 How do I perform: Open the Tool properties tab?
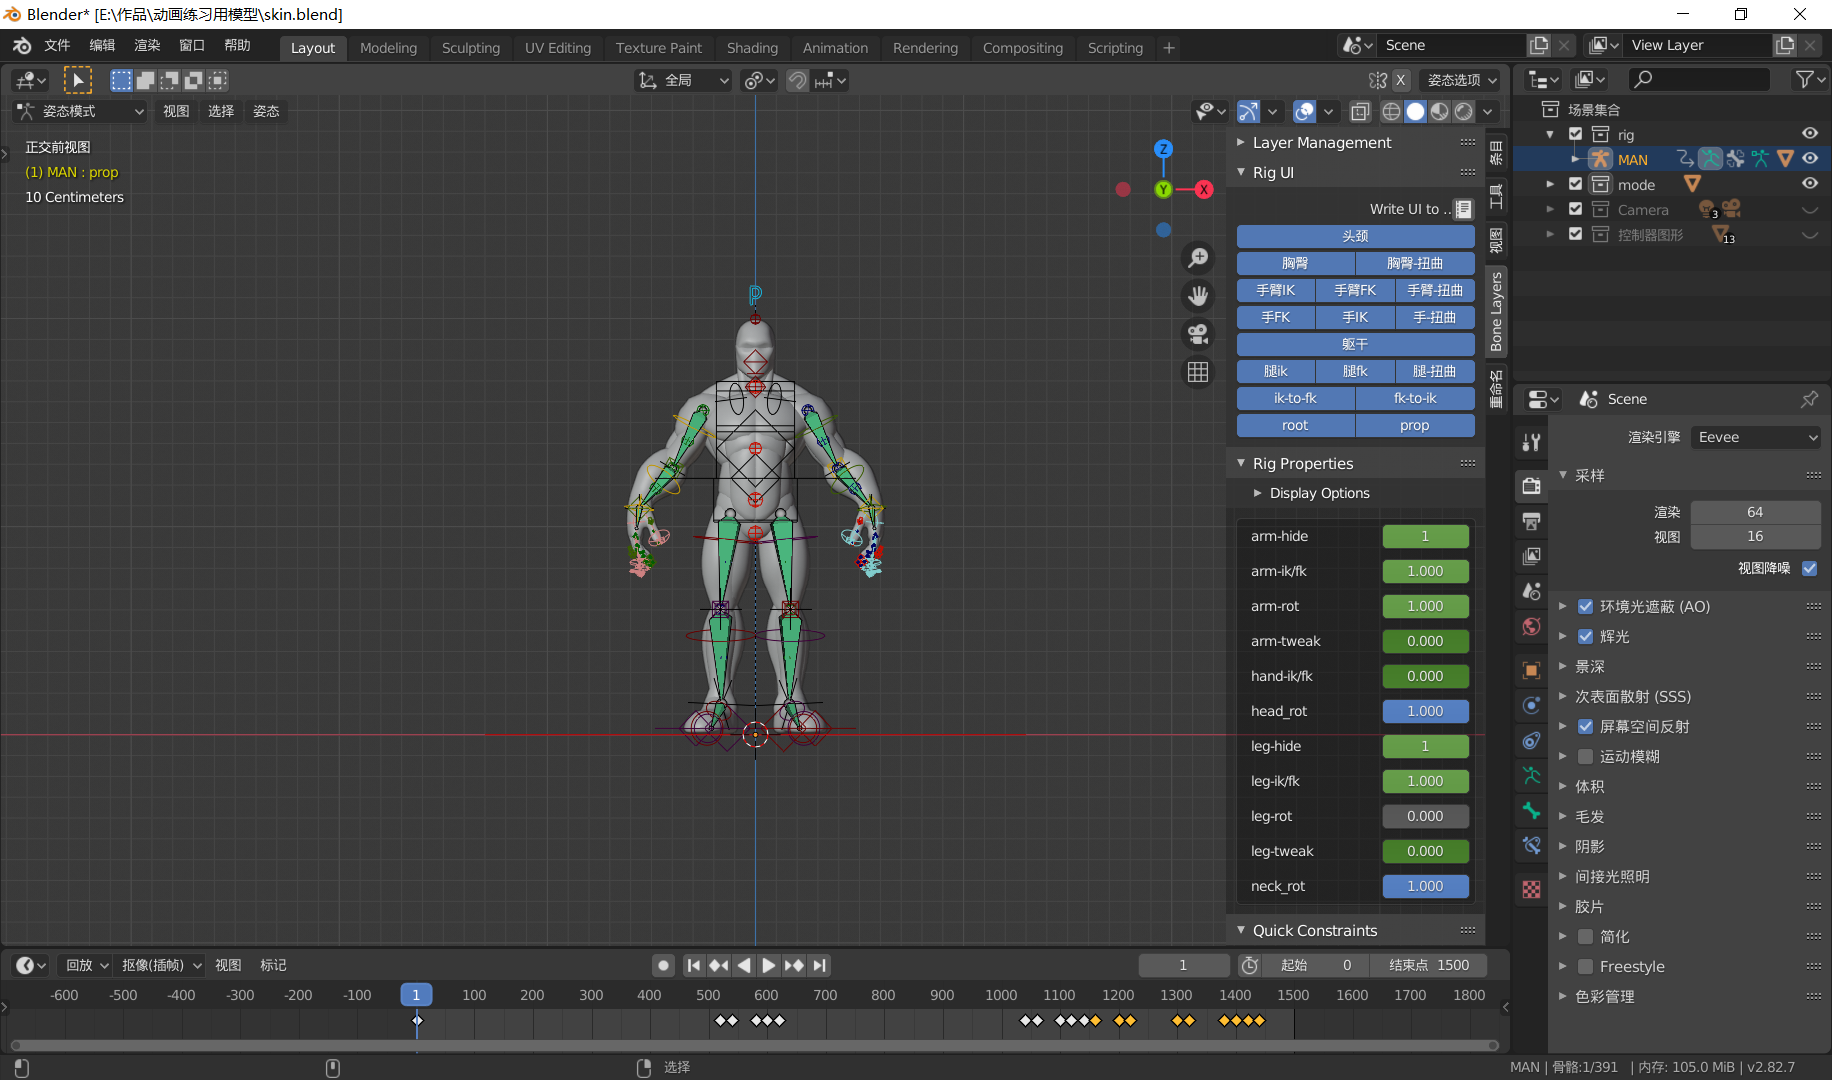(x=1531, y=442)
